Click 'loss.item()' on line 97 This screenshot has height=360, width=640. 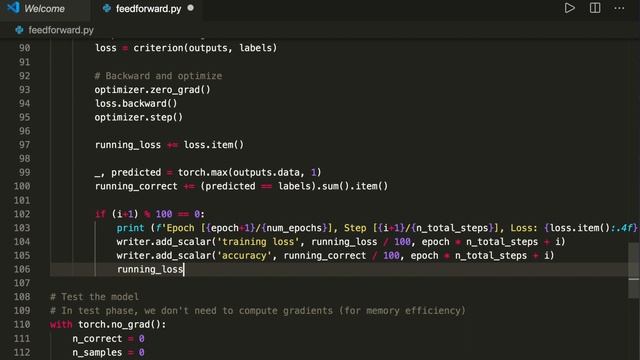click(213, 145)
